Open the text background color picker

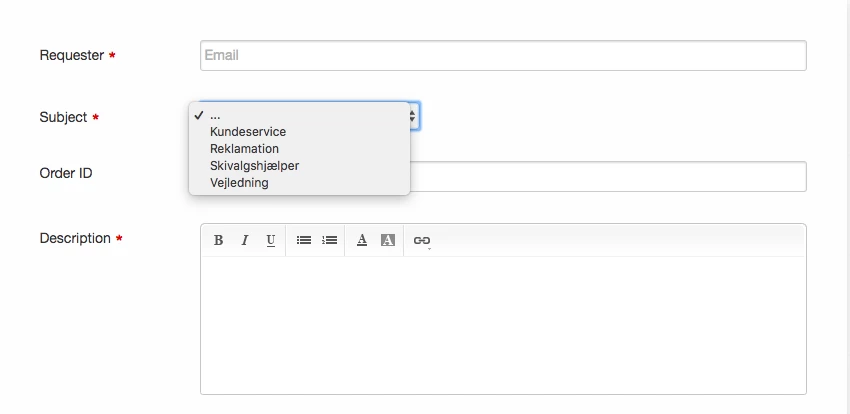click(388, 240)
